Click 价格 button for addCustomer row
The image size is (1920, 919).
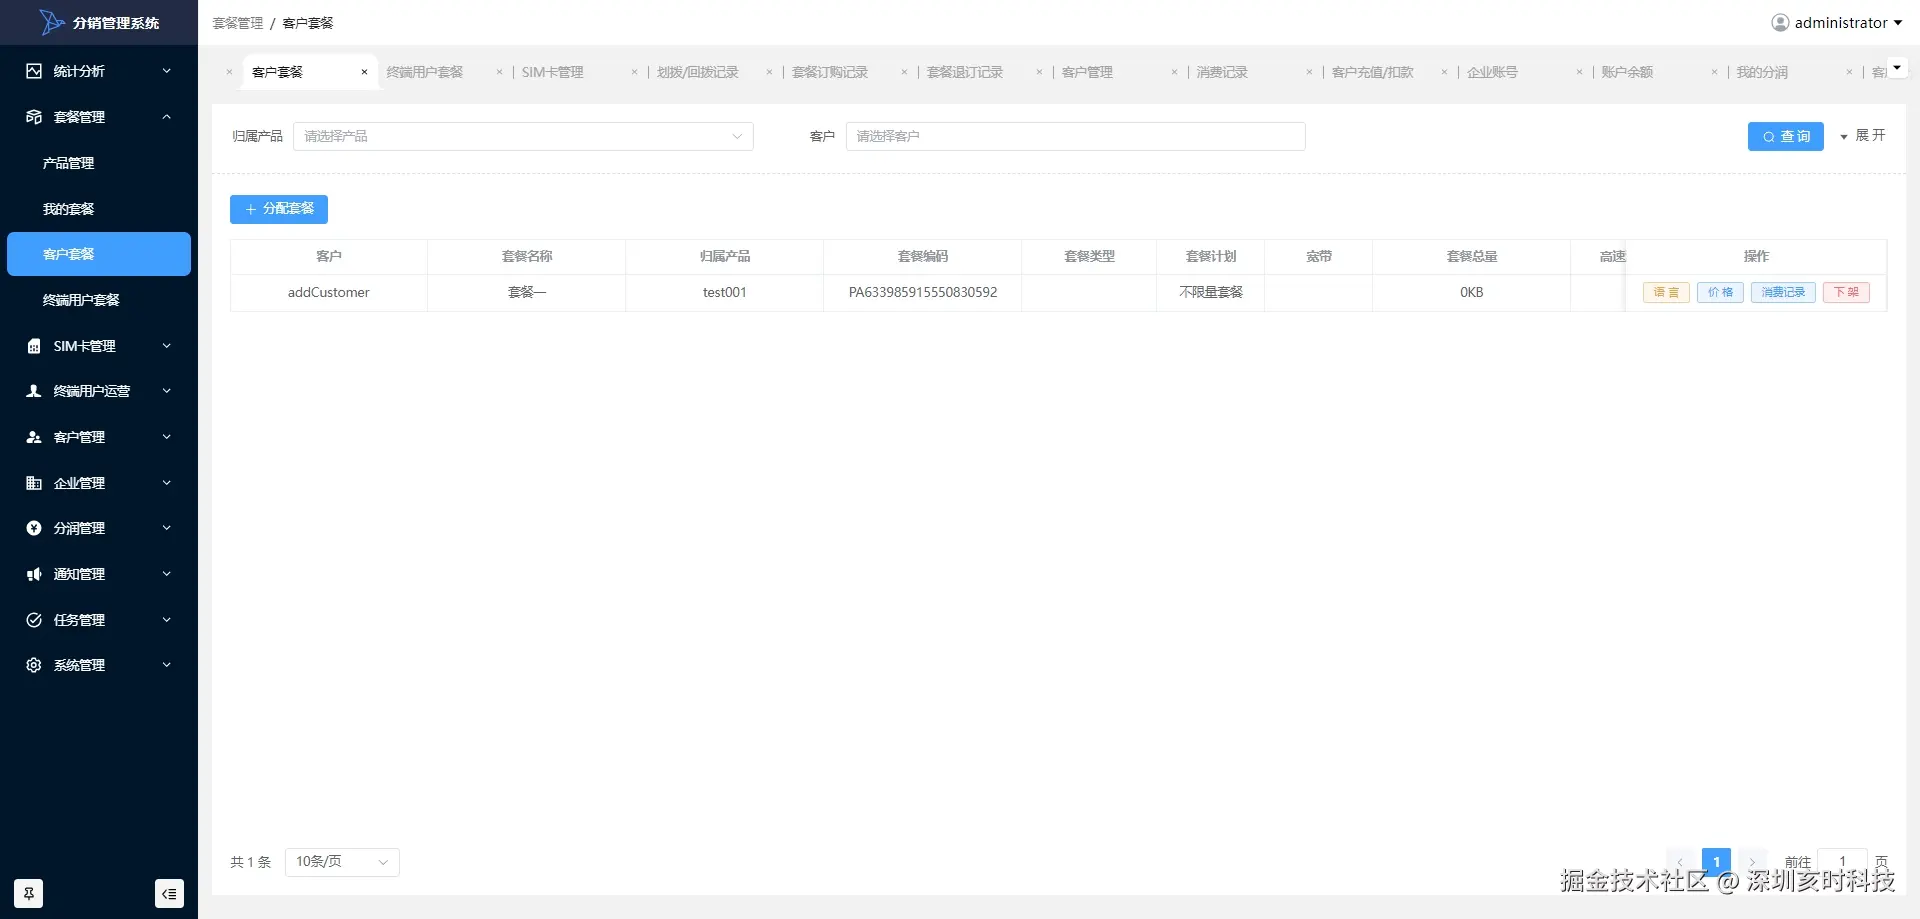pyautogui.click(x=1720, y=292)
